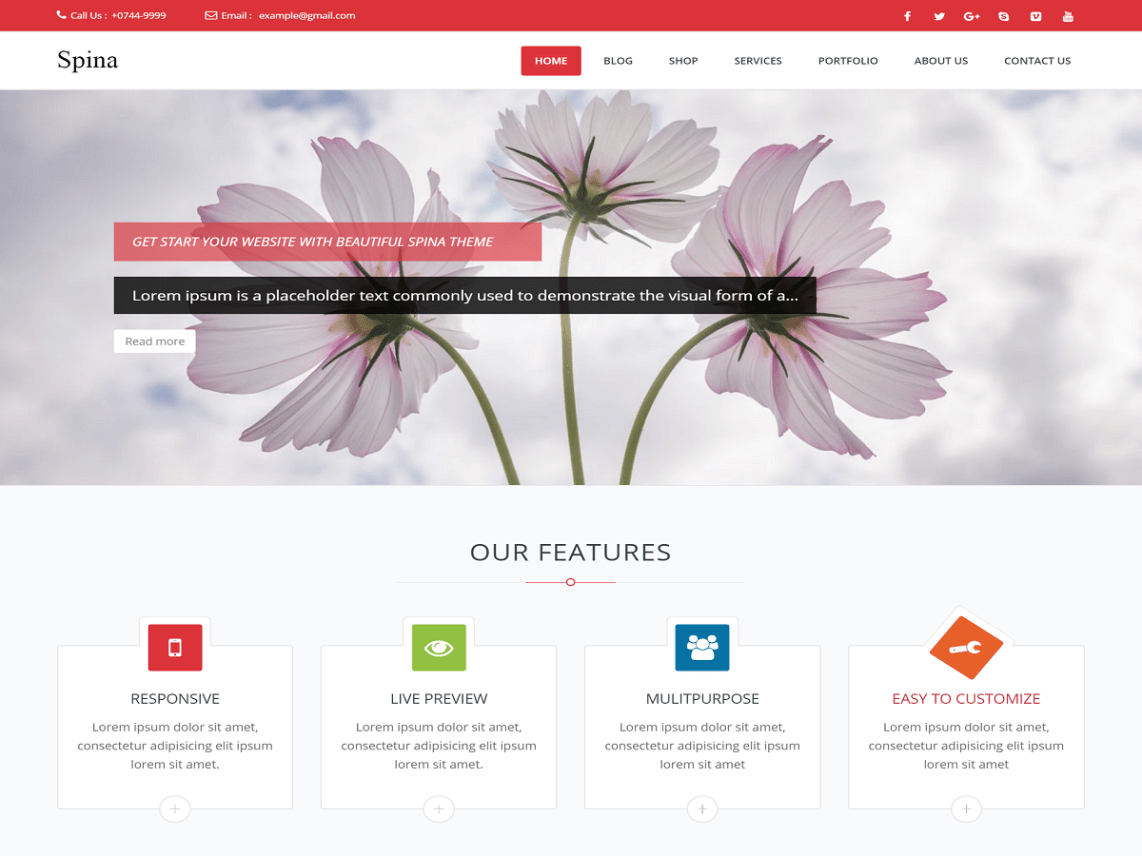Open the Portfolio page from the navbar
Viewport: 1142px width, 856px height.
pyautogui.click(x=848, y=60)
